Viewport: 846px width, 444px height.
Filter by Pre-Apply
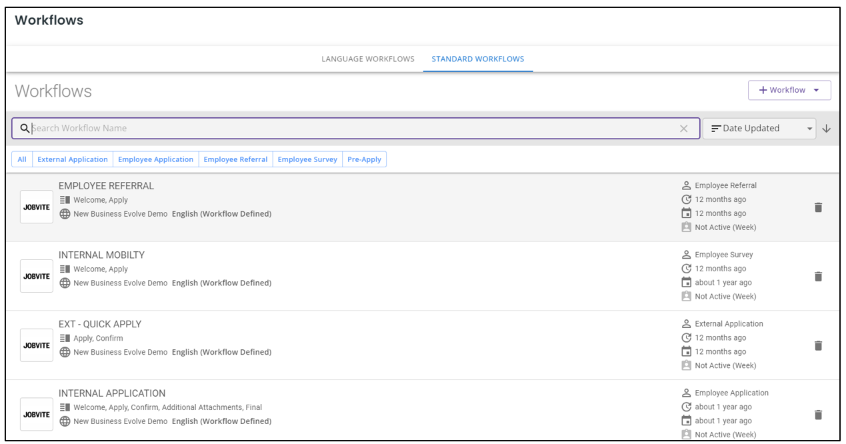[x=364, y=159]
